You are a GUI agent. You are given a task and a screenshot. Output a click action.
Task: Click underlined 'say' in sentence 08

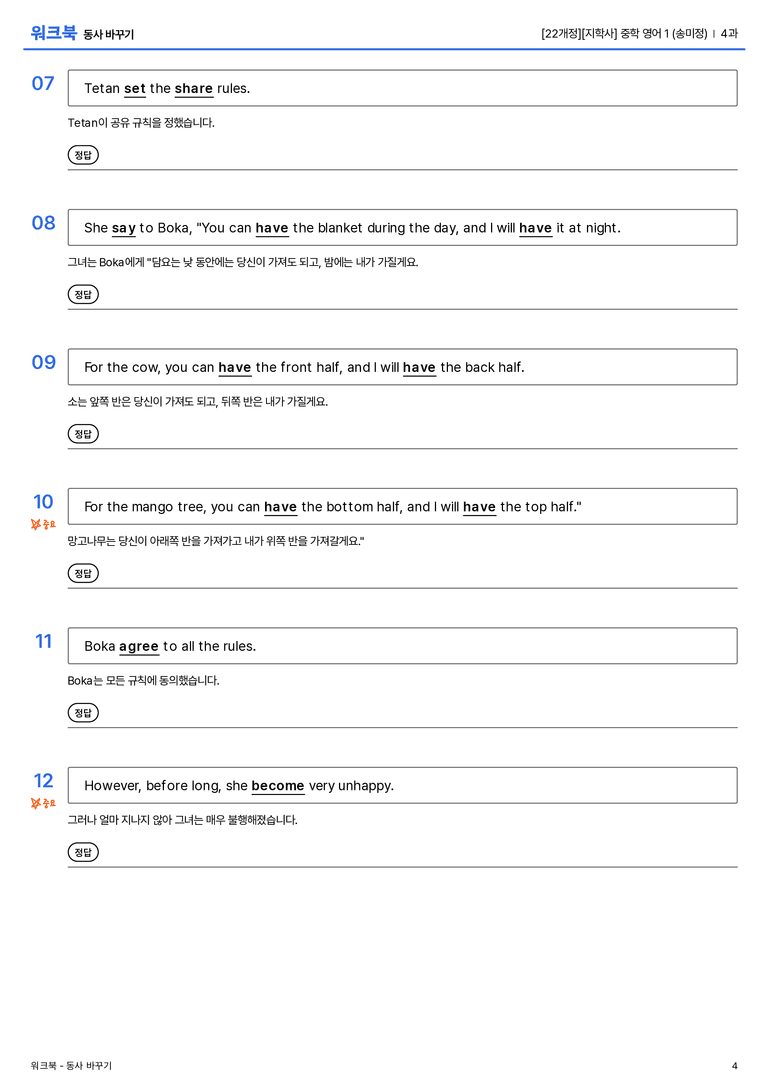click(123, 228)
